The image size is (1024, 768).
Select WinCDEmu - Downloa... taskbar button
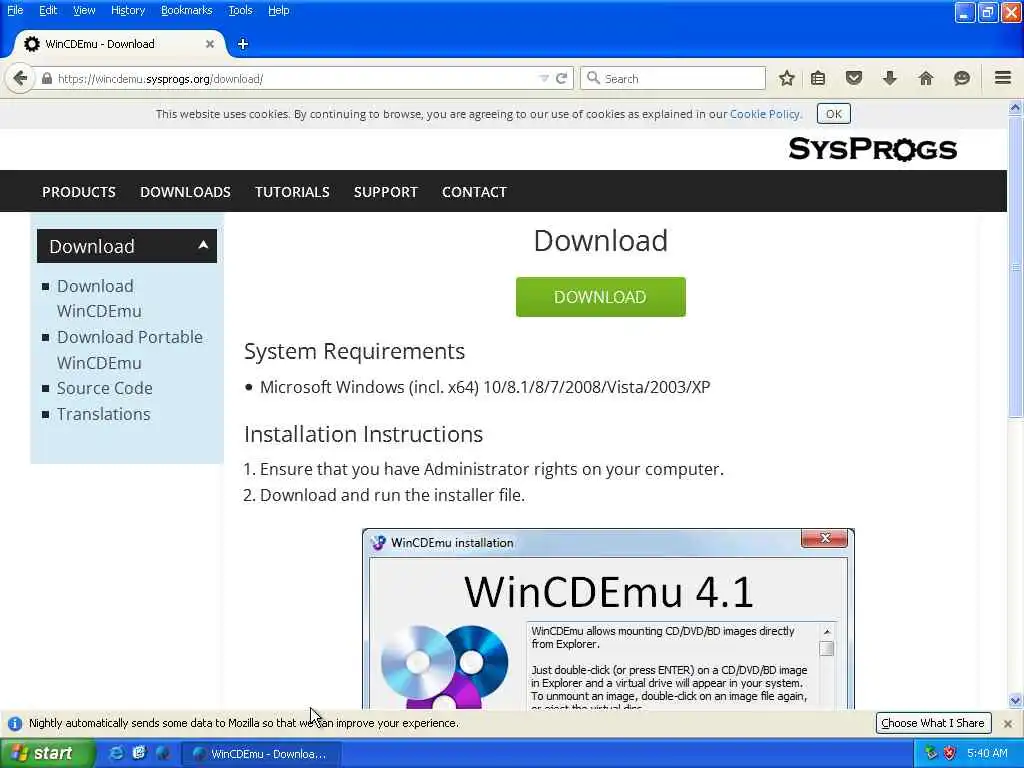260,754
